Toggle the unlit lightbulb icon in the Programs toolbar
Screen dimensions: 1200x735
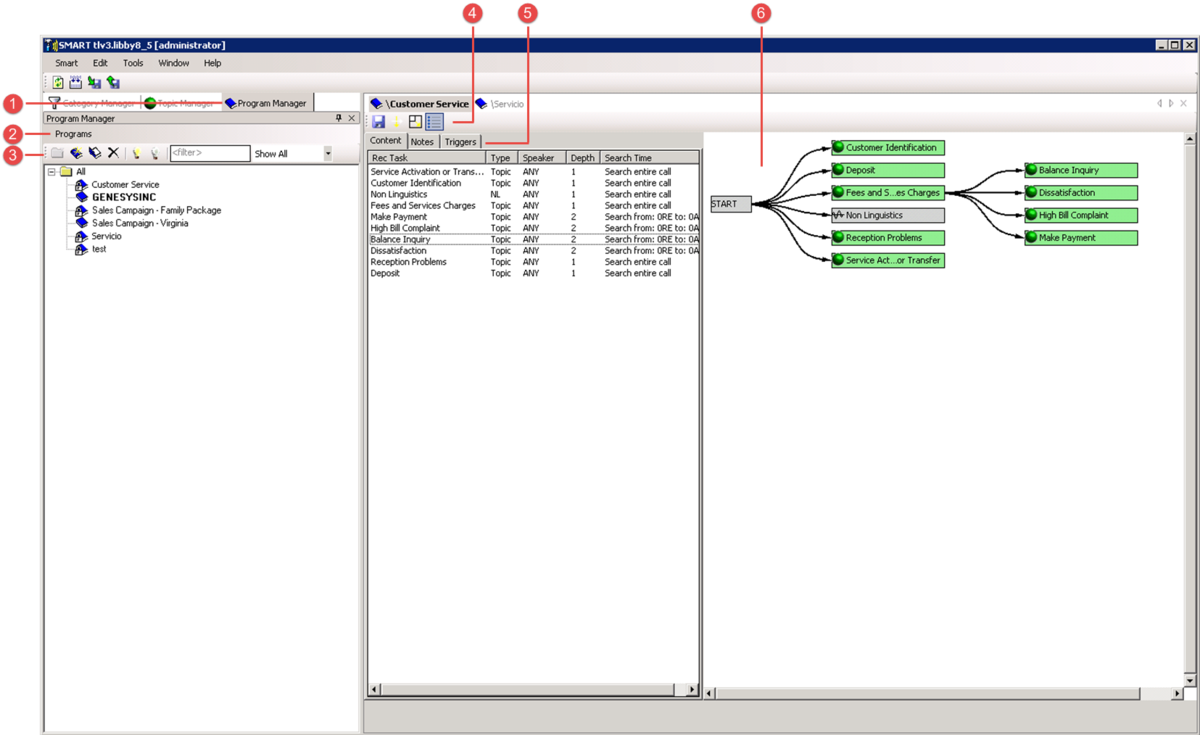click(155, 152)
